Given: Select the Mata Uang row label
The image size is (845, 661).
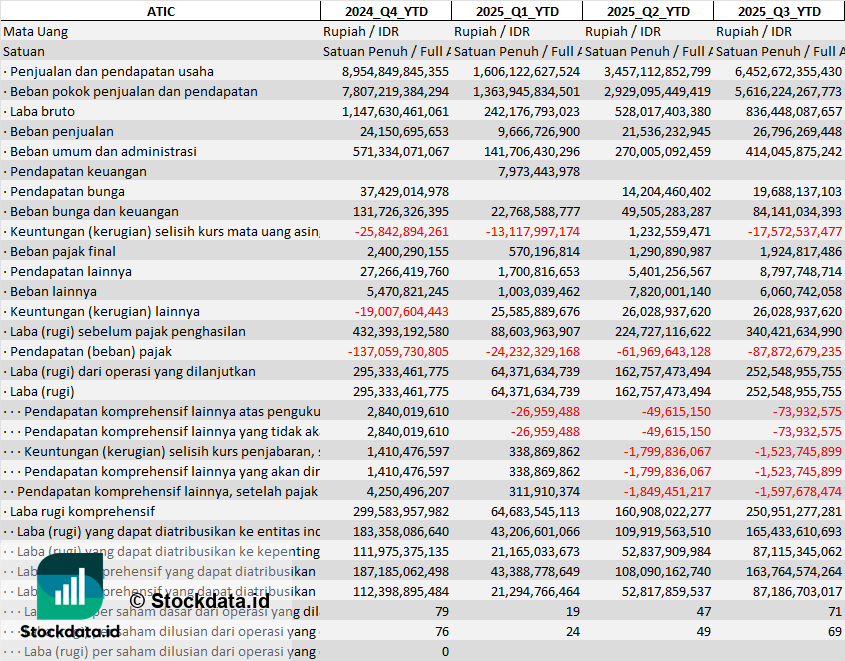Looking at the screenshot, I should (x=36, y=31).
